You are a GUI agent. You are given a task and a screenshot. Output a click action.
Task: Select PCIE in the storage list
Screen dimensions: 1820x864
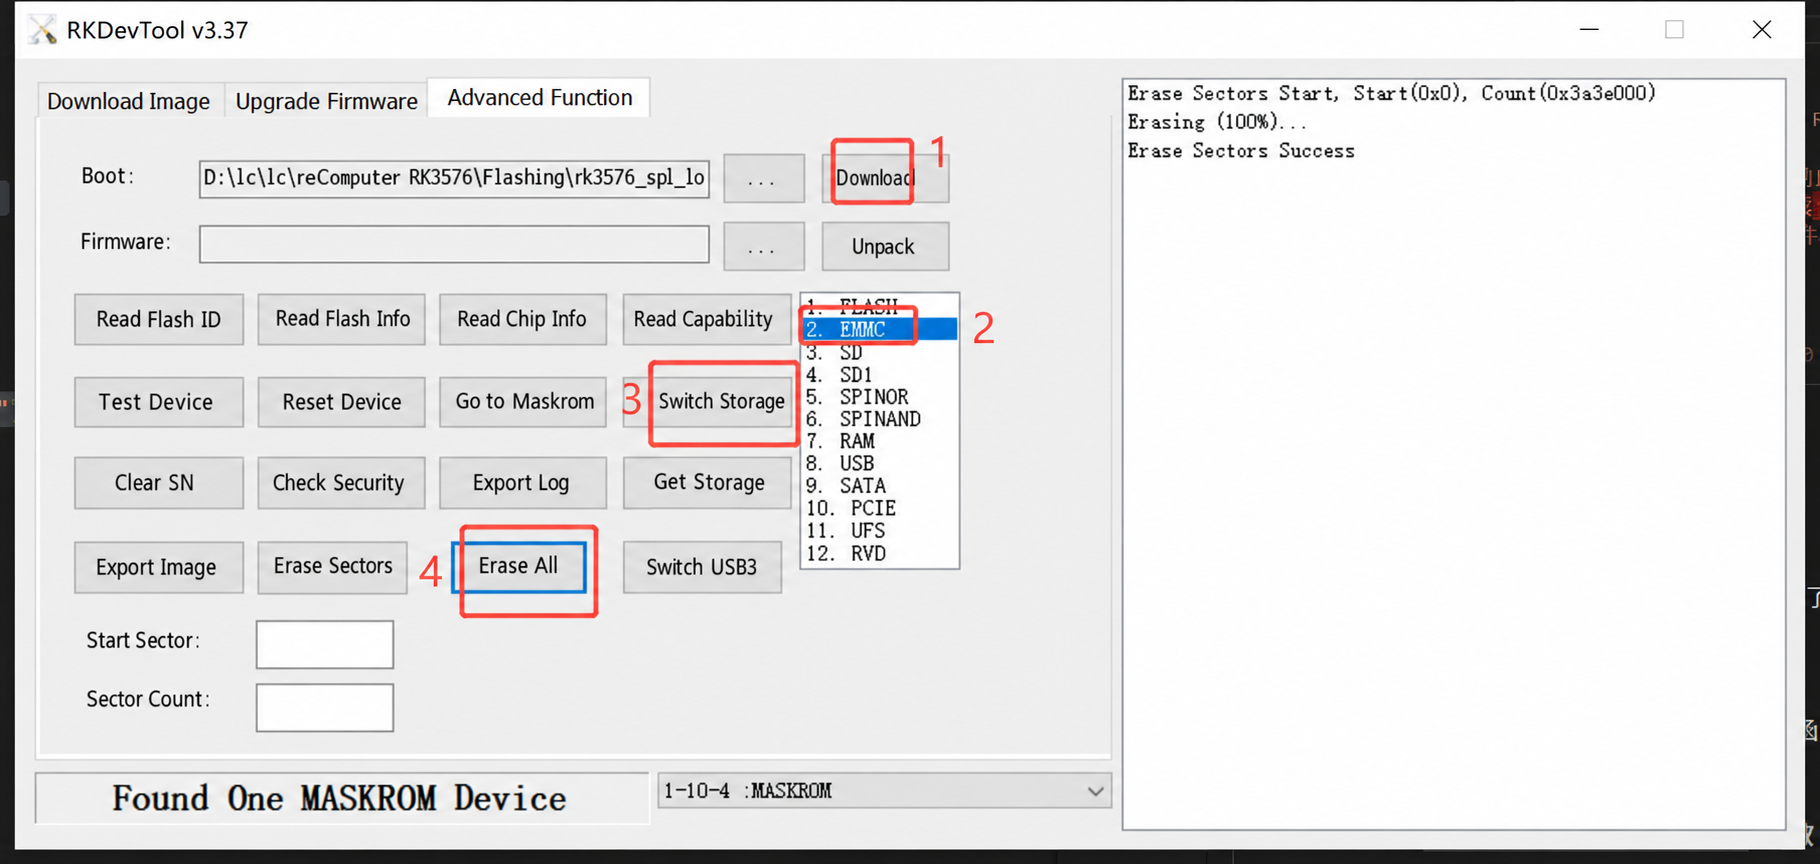click(x=879, y=508)
